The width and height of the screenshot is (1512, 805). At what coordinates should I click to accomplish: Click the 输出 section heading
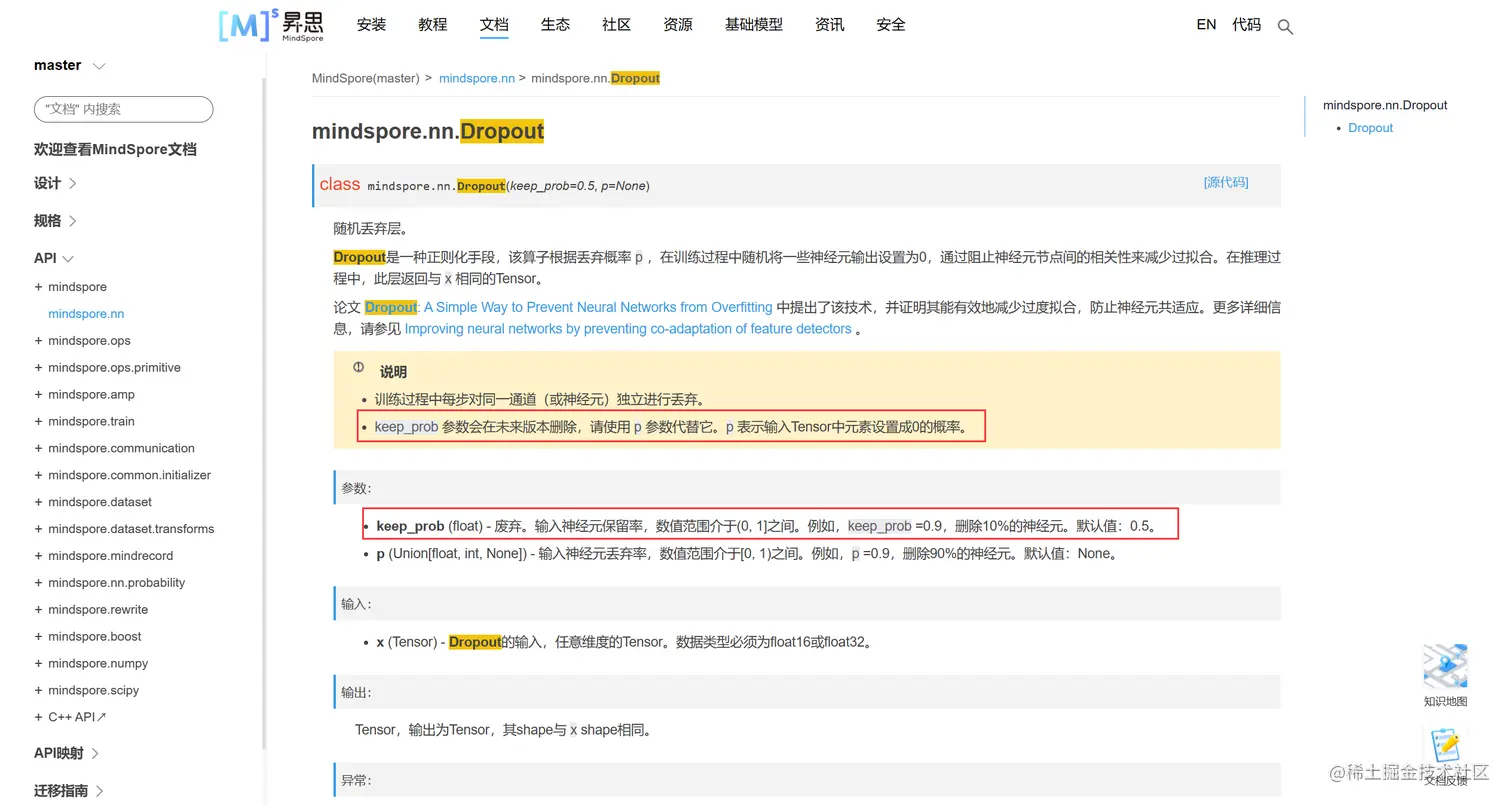click(356, 692)
